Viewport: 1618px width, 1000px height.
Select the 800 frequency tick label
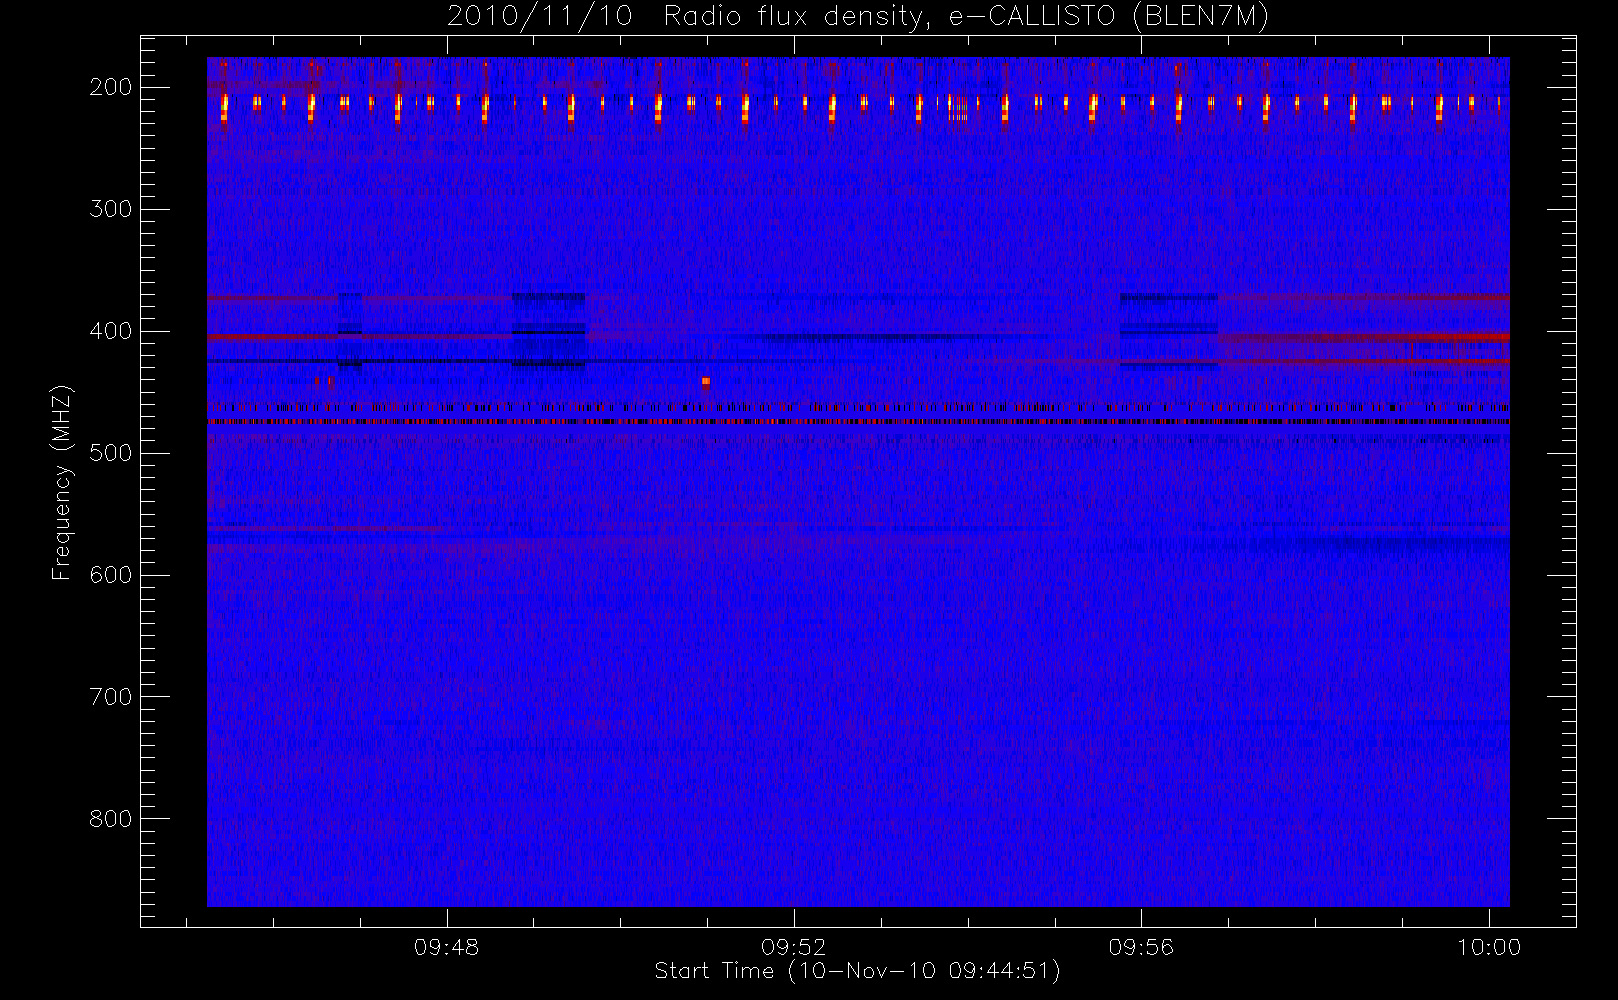coord(110,819)
